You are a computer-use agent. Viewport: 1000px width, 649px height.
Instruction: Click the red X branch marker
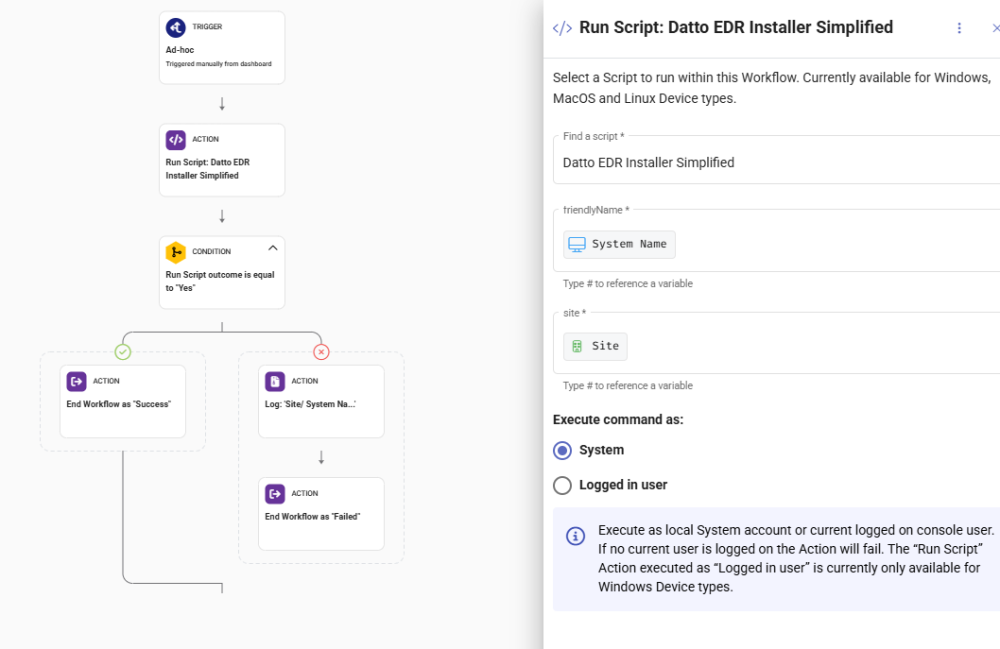click(321, 351)
